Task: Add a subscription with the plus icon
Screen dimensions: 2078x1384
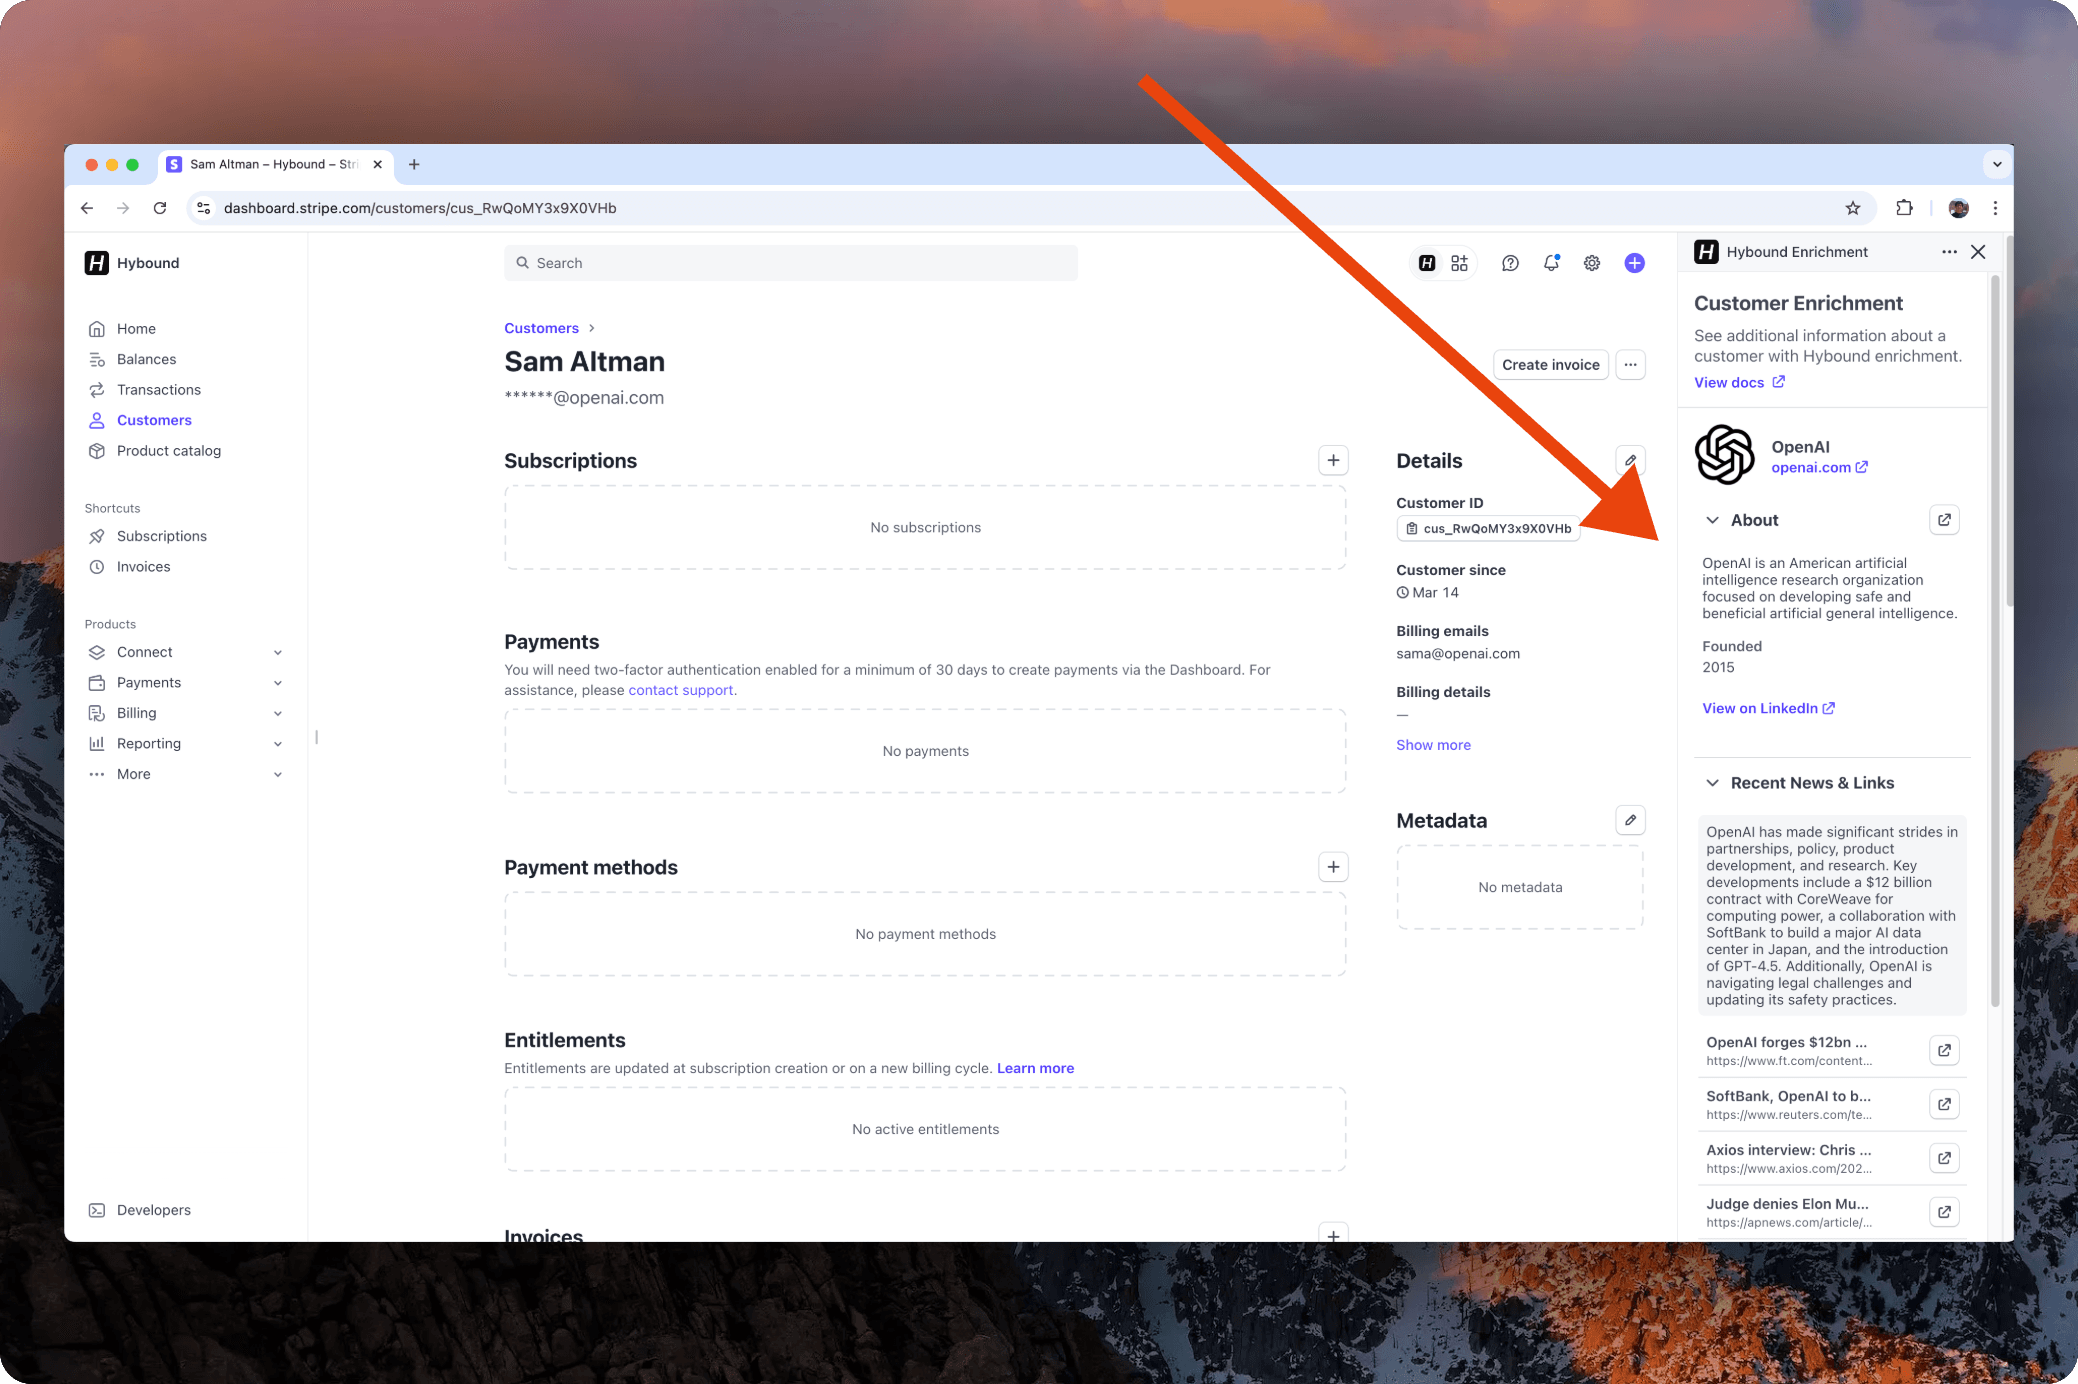Action: click(1333, 460)
